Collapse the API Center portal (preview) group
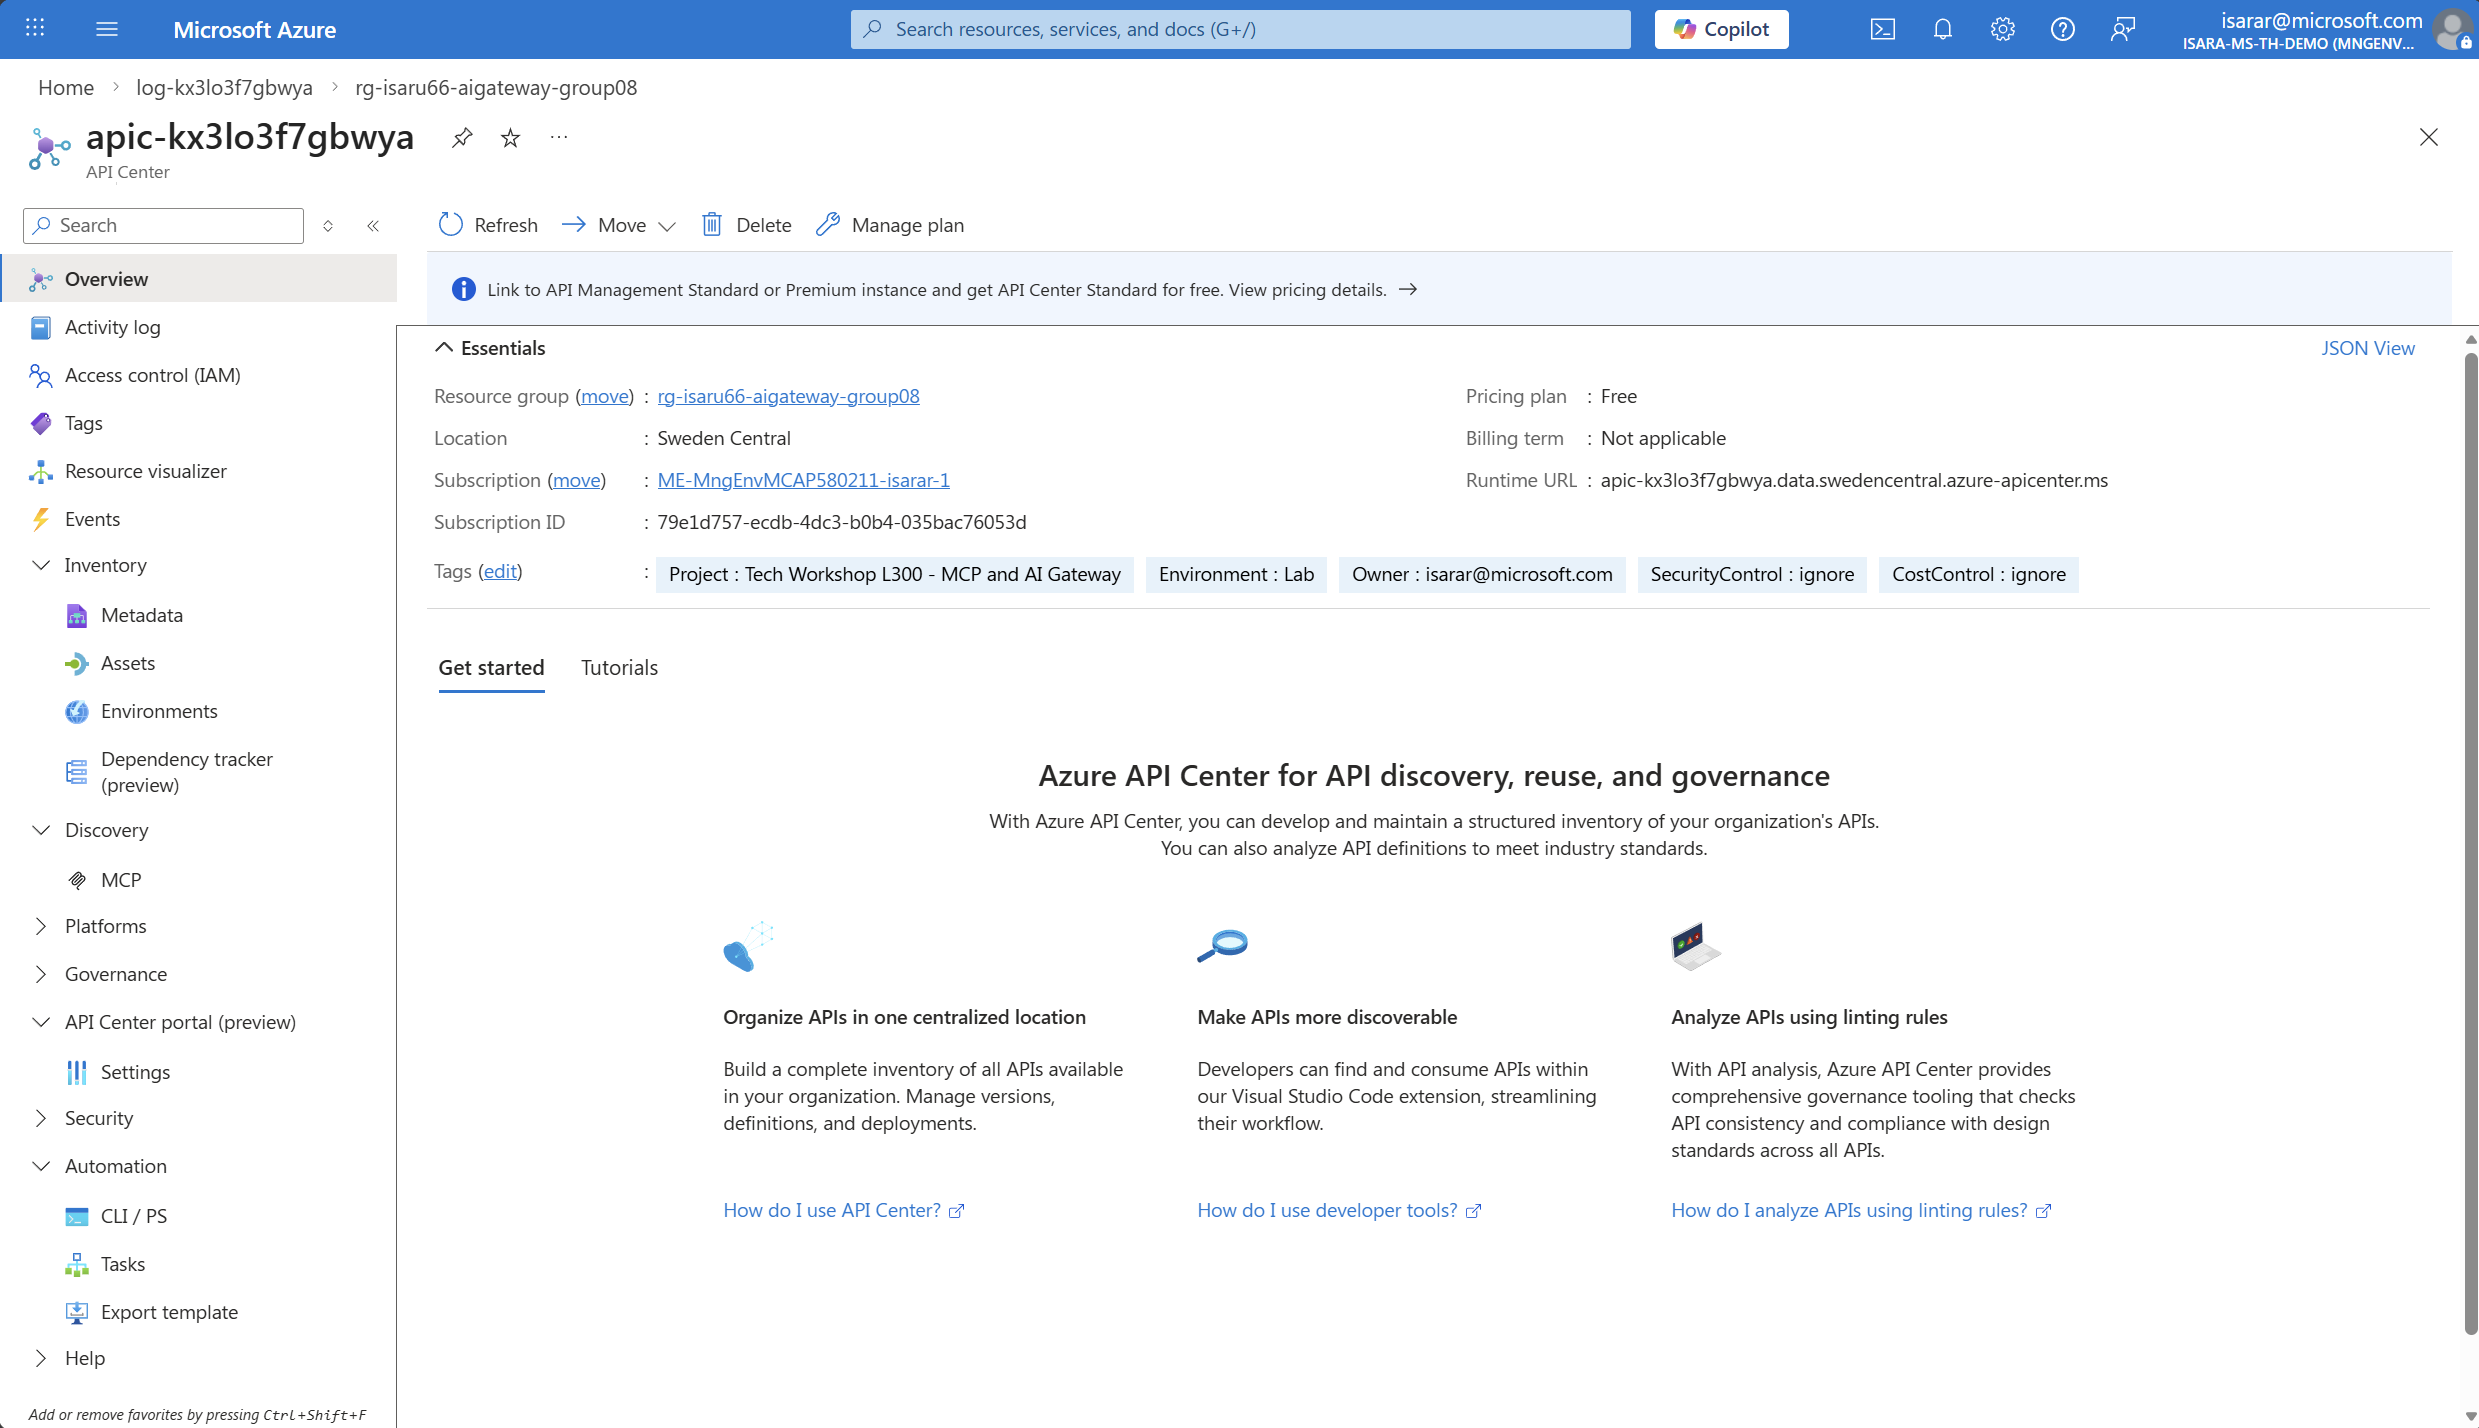Image resolution: width=2479 pixels, height=1428 pixels. 41,1022
